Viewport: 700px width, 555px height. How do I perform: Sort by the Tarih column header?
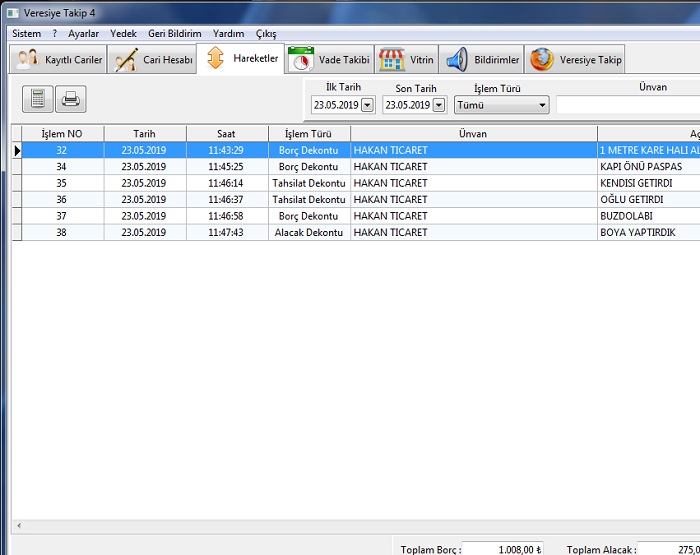[145, 134]
